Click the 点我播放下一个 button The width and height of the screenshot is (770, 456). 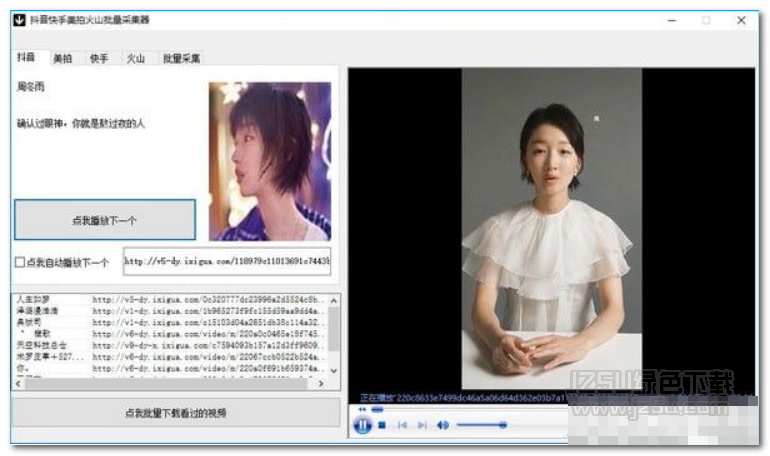[105, 220]
